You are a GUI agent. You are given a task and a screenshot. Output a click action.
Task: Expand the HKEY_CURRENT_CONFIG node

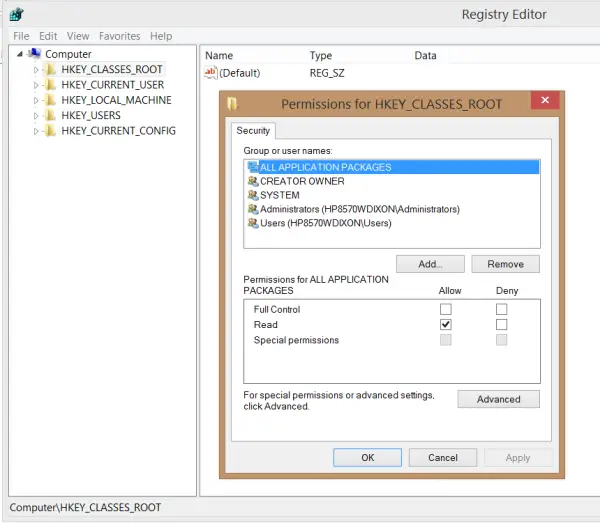click(36, 131)
